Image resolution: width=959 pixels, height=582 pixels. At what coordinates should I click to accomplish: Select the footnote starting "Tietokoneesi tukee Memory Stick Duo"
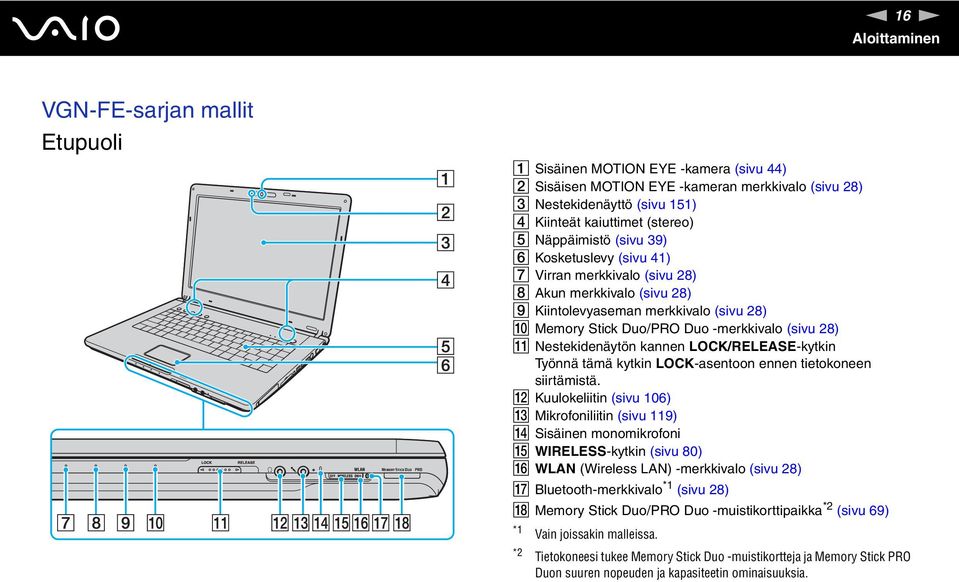click(x=722, y=565)
